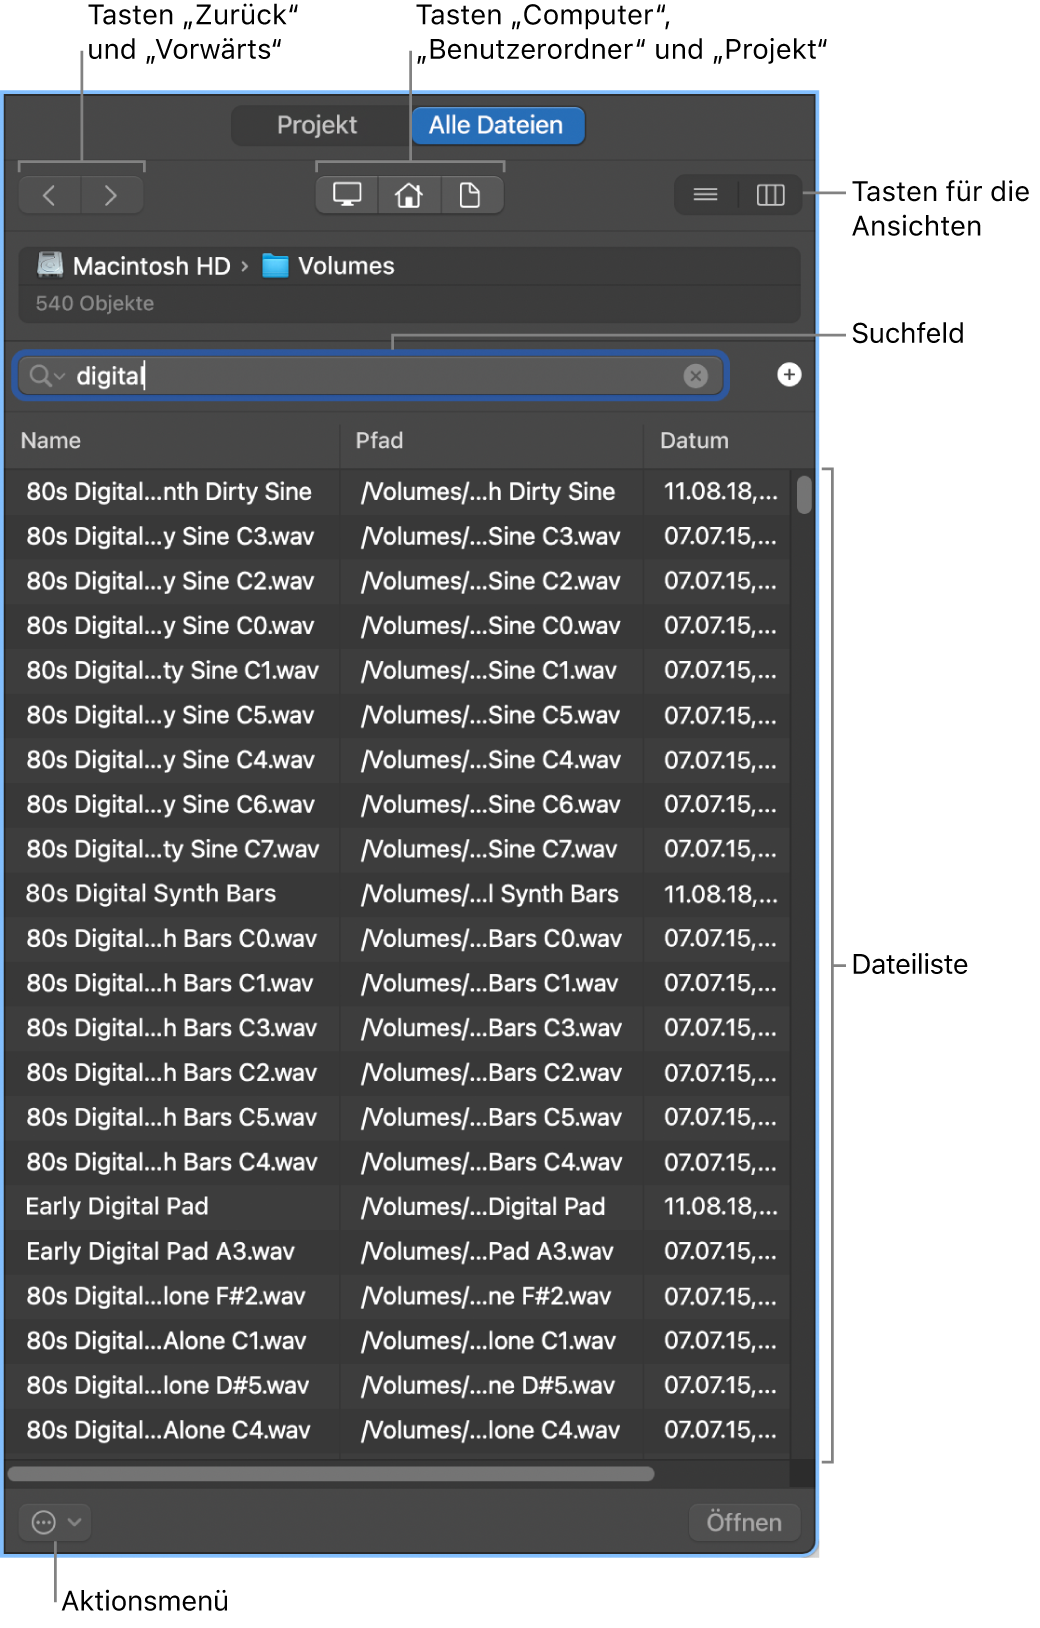Switch to column view
This screenshot has width=1040, height=1628.
[770, 195]
